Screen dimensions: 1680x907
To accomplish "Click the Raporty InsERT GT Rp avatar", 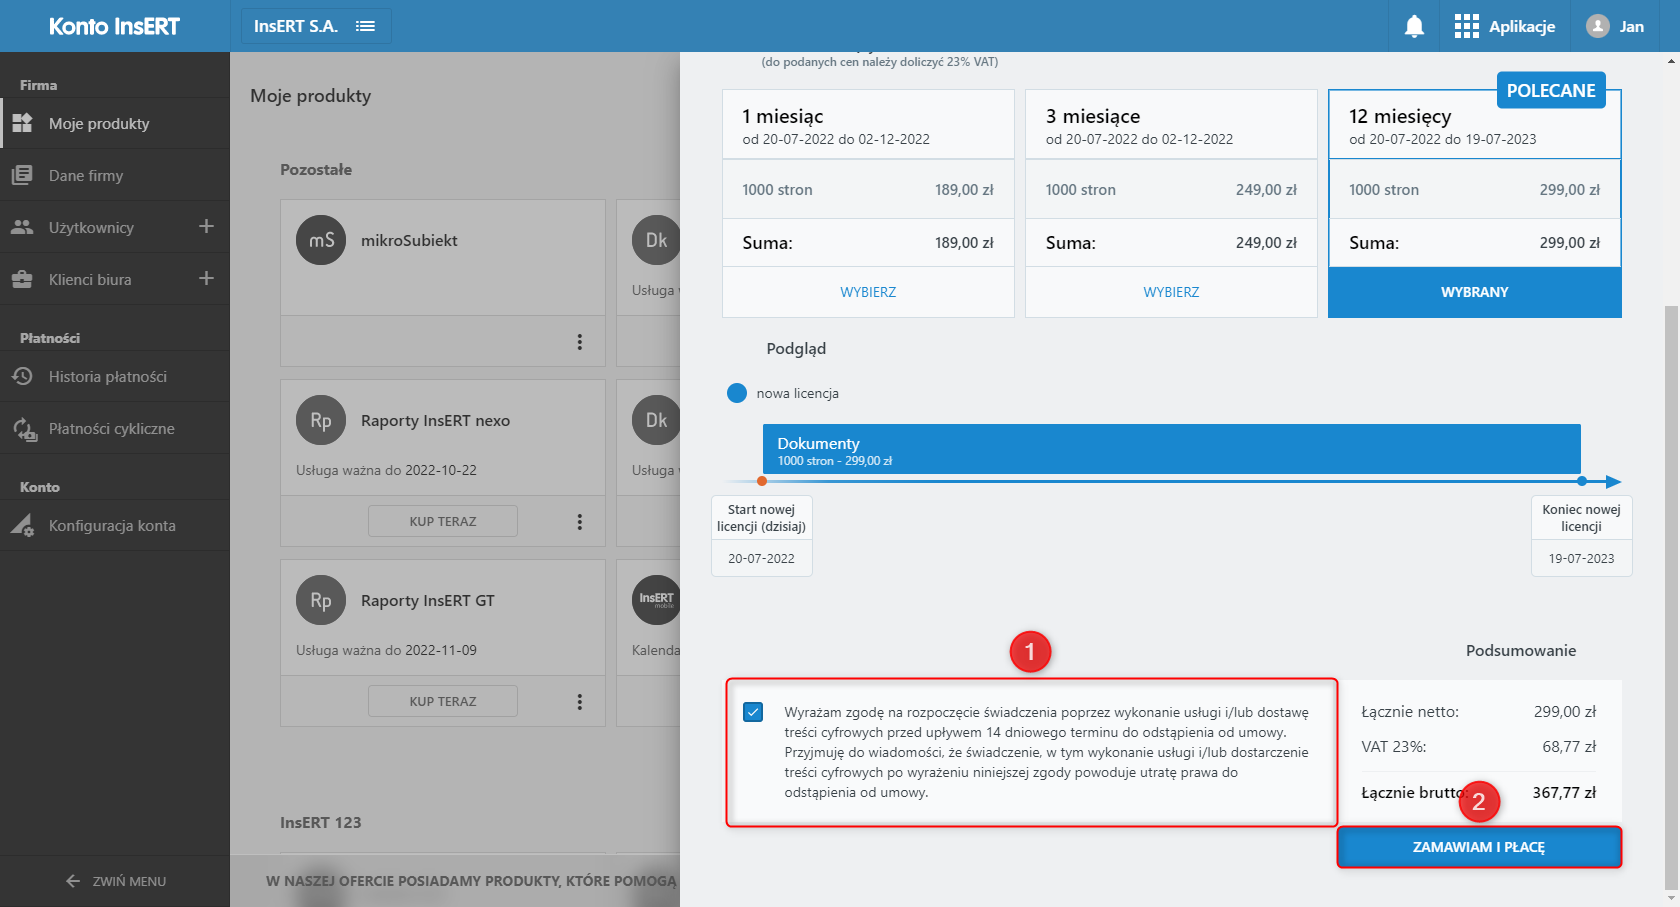I will point(321,600).
